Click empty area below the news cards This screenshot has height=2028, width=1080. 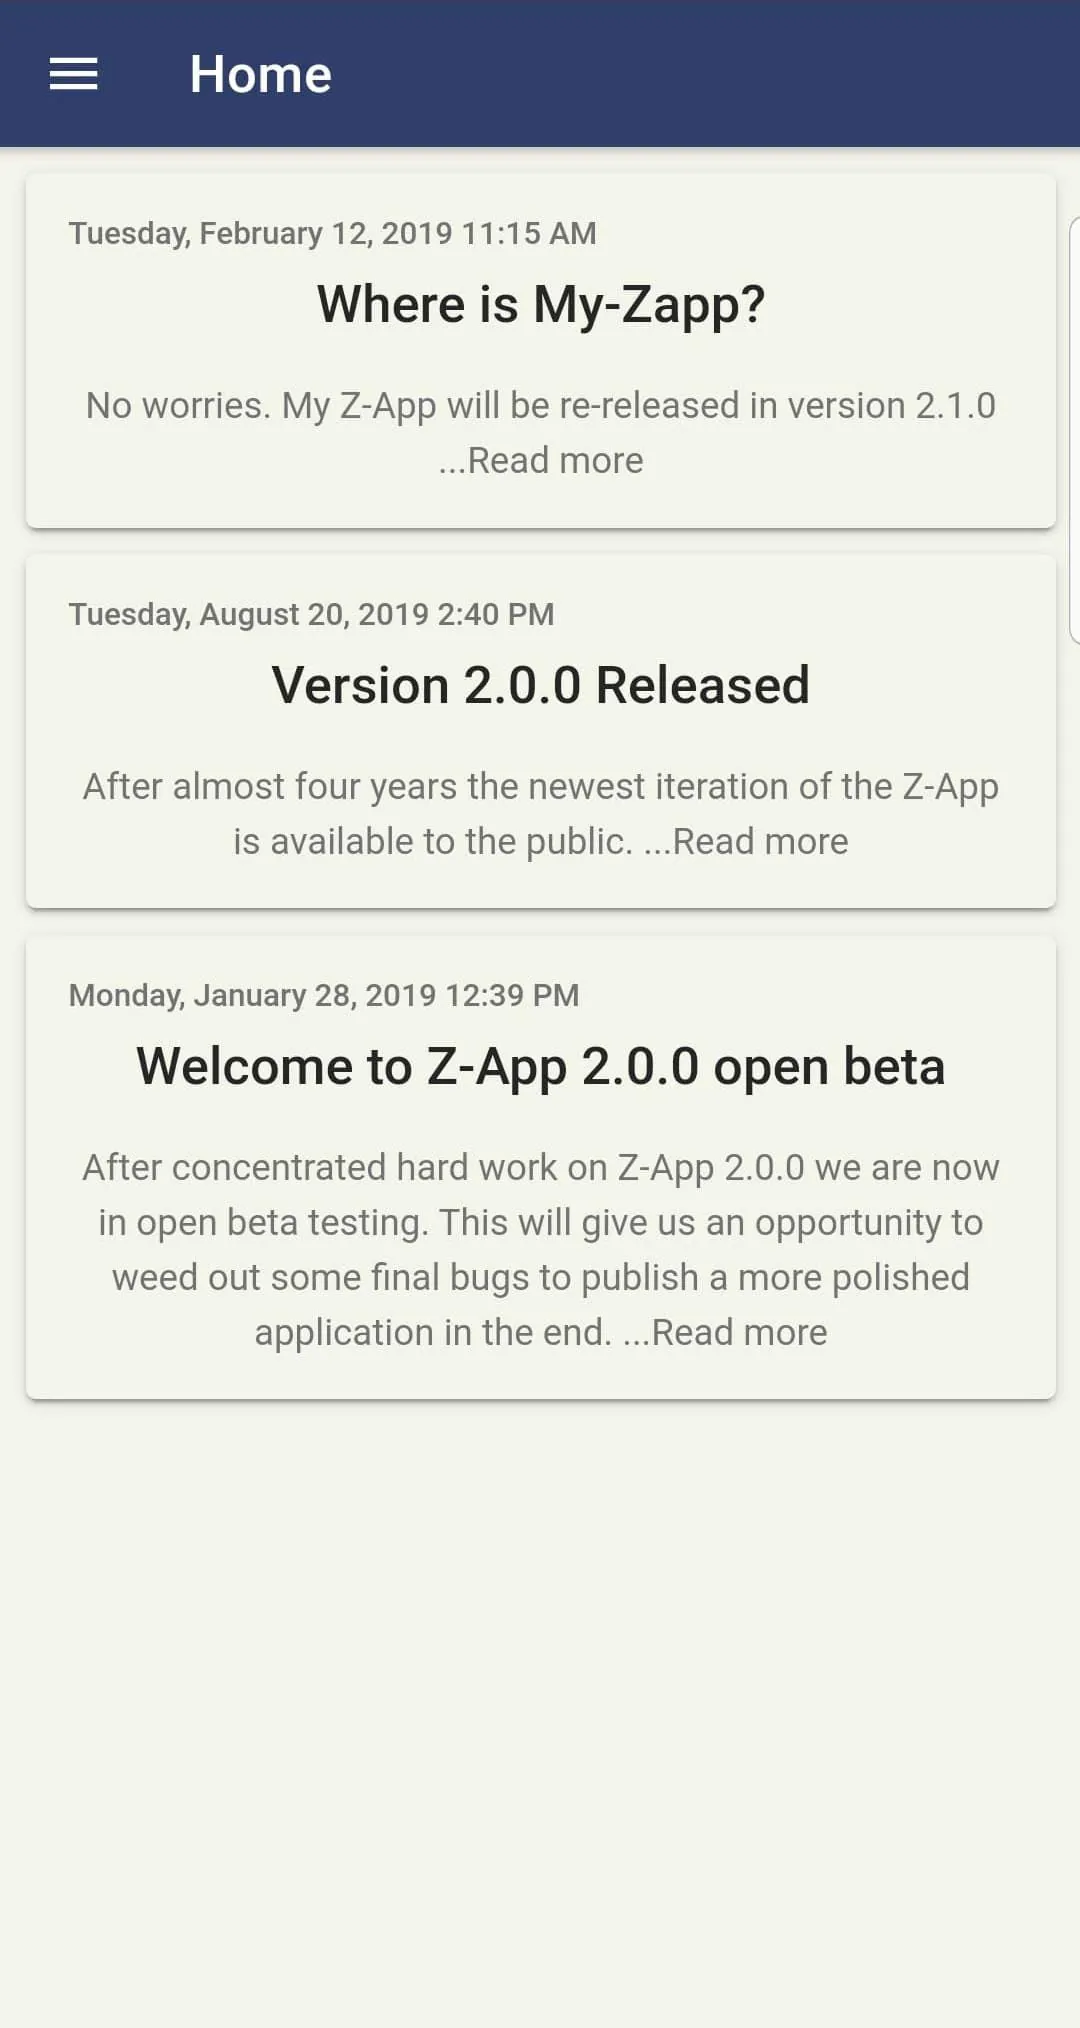coord(540,1700)
